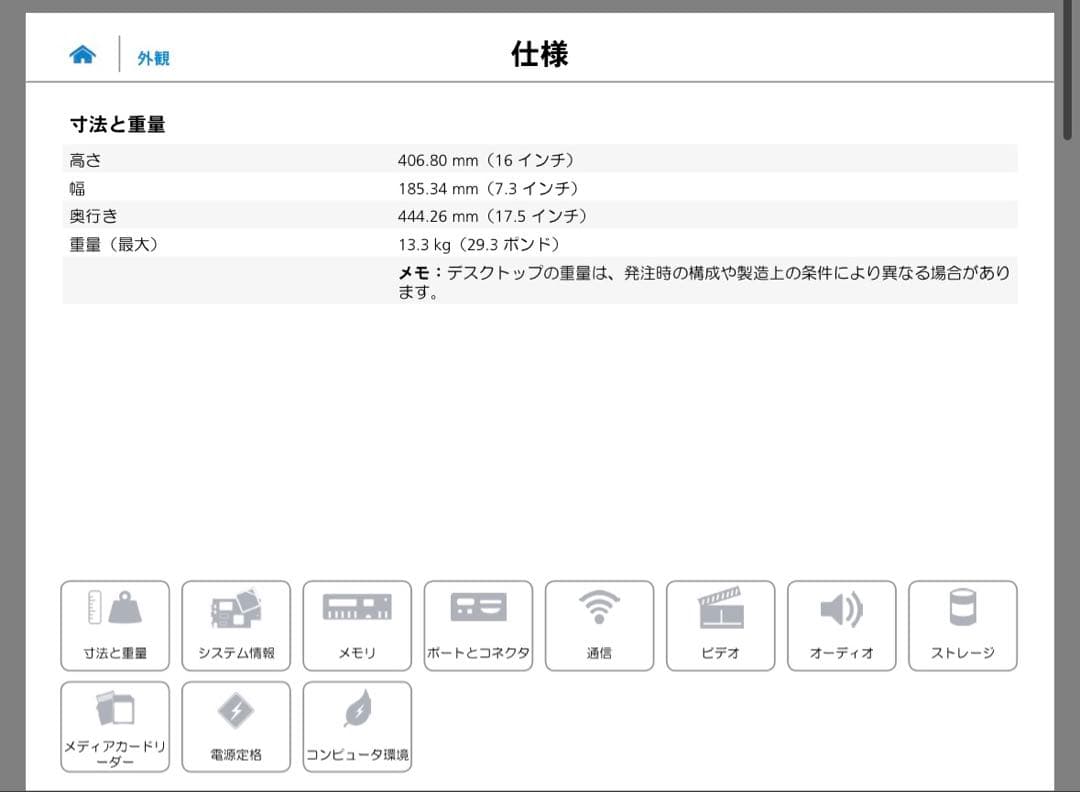This screenshot has height=792, width=1080.
Task: Open the 外観 link
Action: point(153,59)
